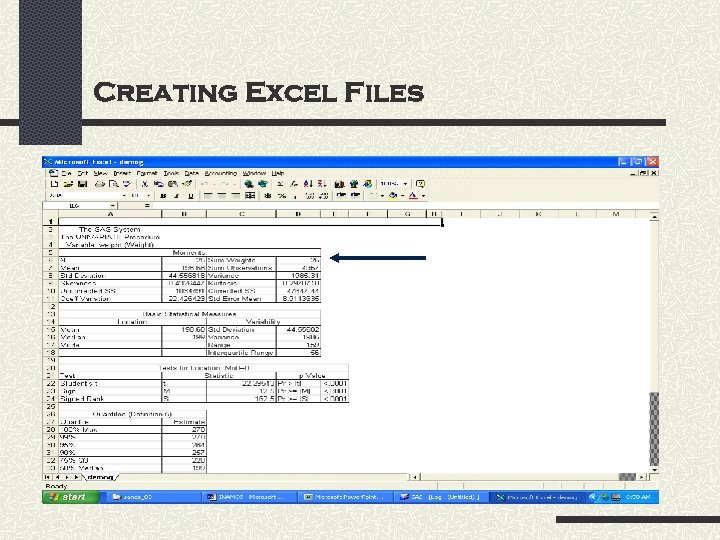Select column C header
The image size is (720, 540).
pyautogui.click(x=242, y=214)
